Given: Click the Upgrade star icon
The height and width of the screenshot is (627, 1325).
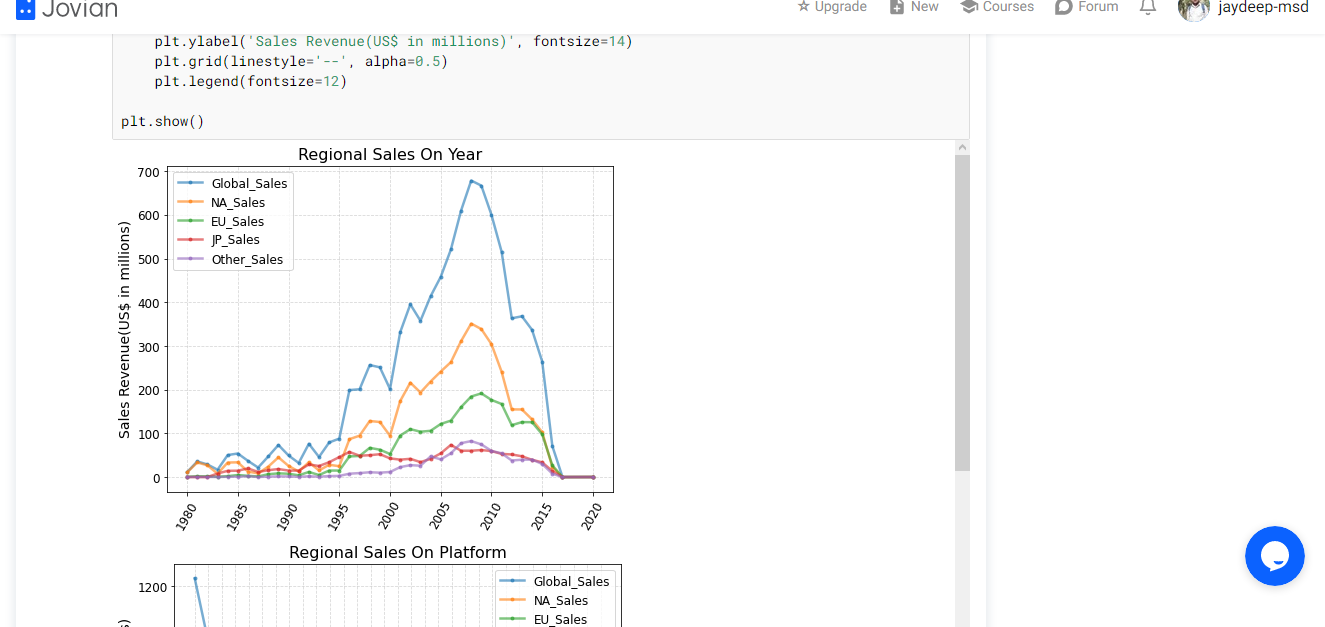Looking at the screenshot, I should [803, 6].
